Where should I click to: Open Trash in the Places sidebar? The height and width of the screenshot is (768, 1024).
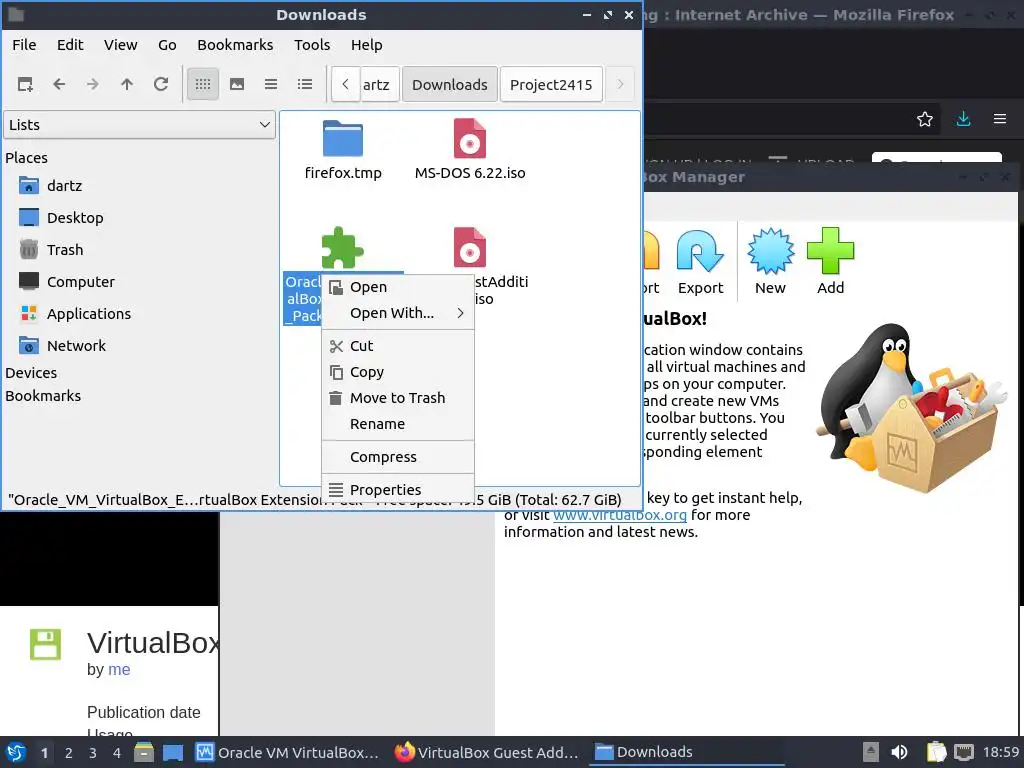pos(51,250)
